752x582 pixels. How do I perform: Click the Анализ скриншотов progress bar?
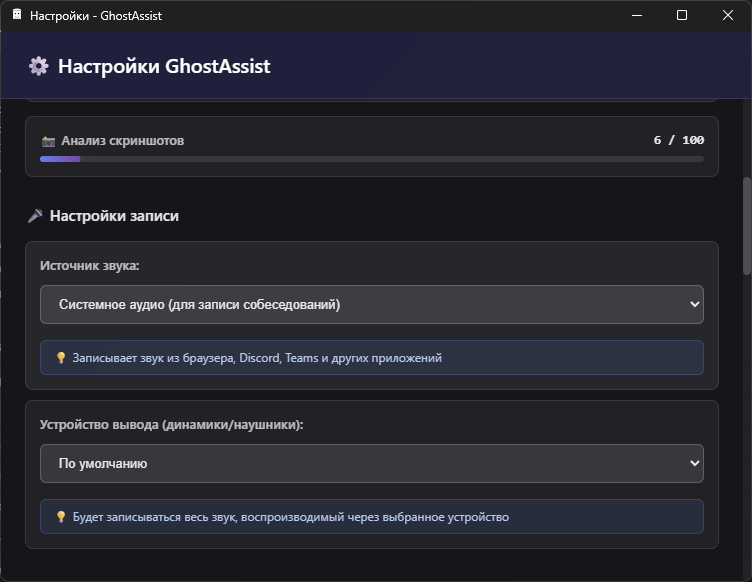pyautogui.click(x=371, y=159)
